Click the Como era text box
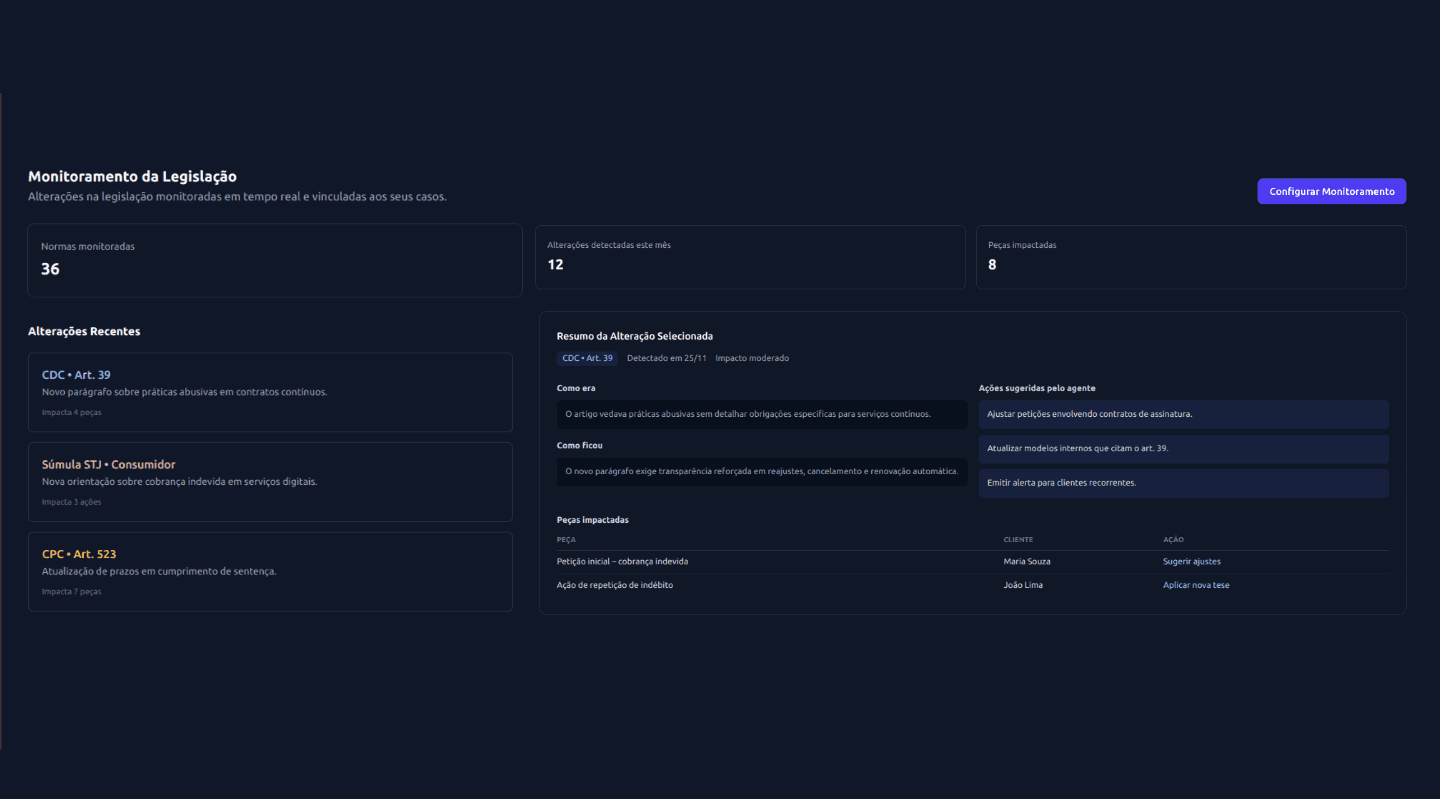 [762, 414]
